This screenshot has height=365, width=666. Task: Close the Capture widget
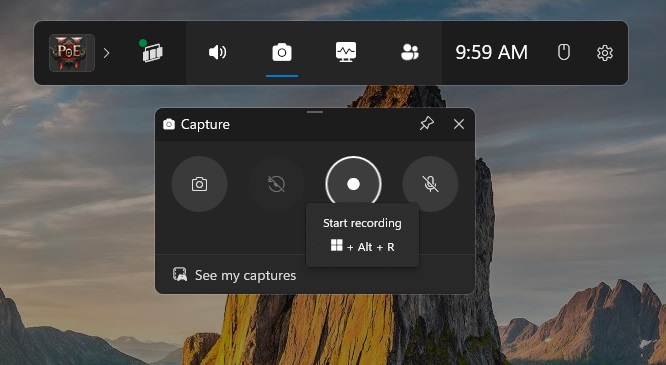459,124
